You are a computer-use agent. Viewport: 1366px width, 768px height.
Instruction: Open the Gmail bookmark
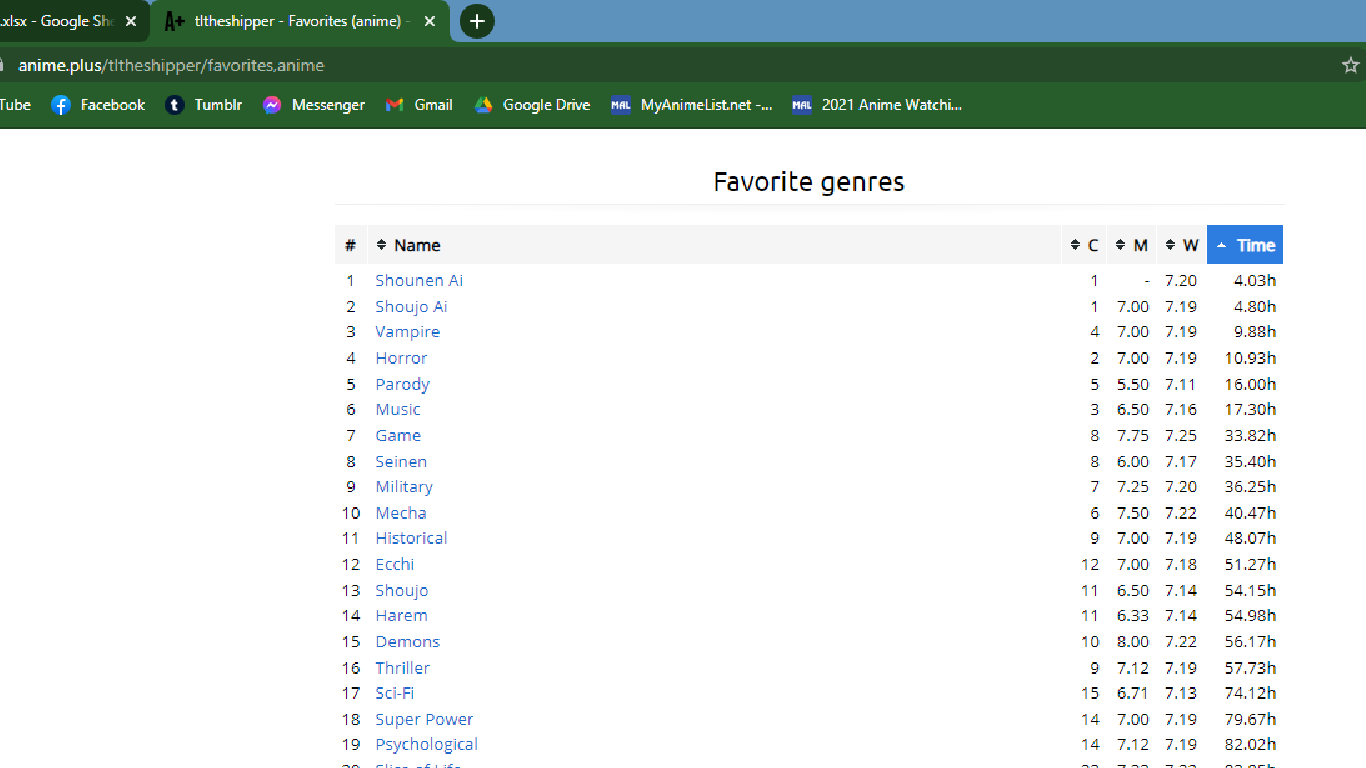coord(419,105)
